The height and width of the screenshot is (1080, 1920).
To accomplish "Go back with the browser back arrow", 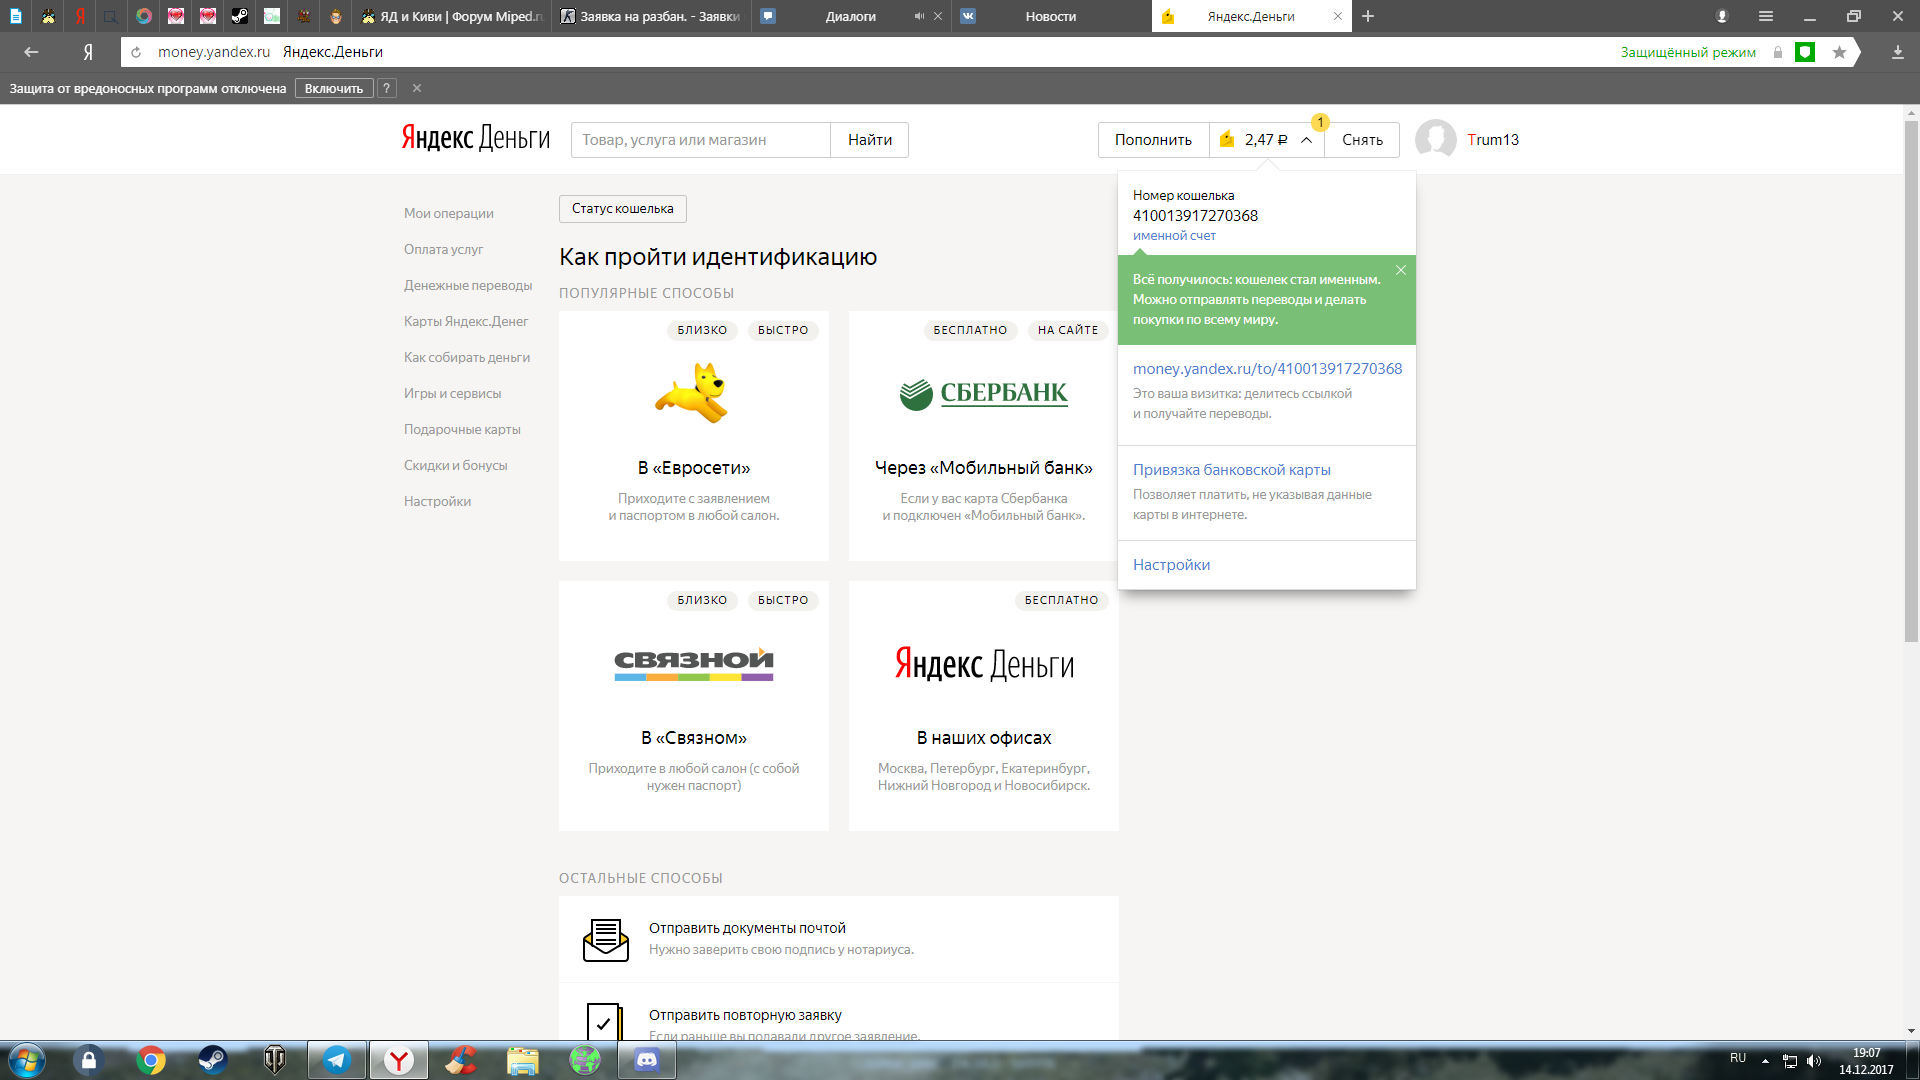I will (x=31, y=52).
